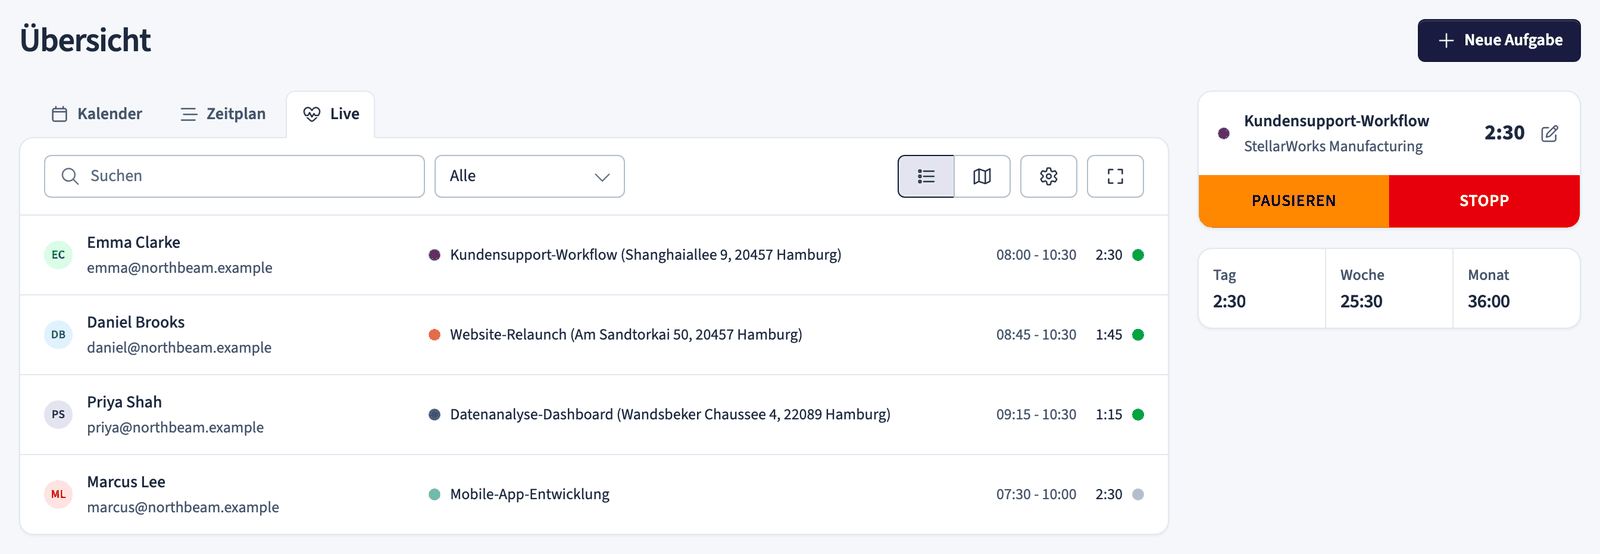
Task: Click Priya Shah's name
Action: tap(124, 402)
